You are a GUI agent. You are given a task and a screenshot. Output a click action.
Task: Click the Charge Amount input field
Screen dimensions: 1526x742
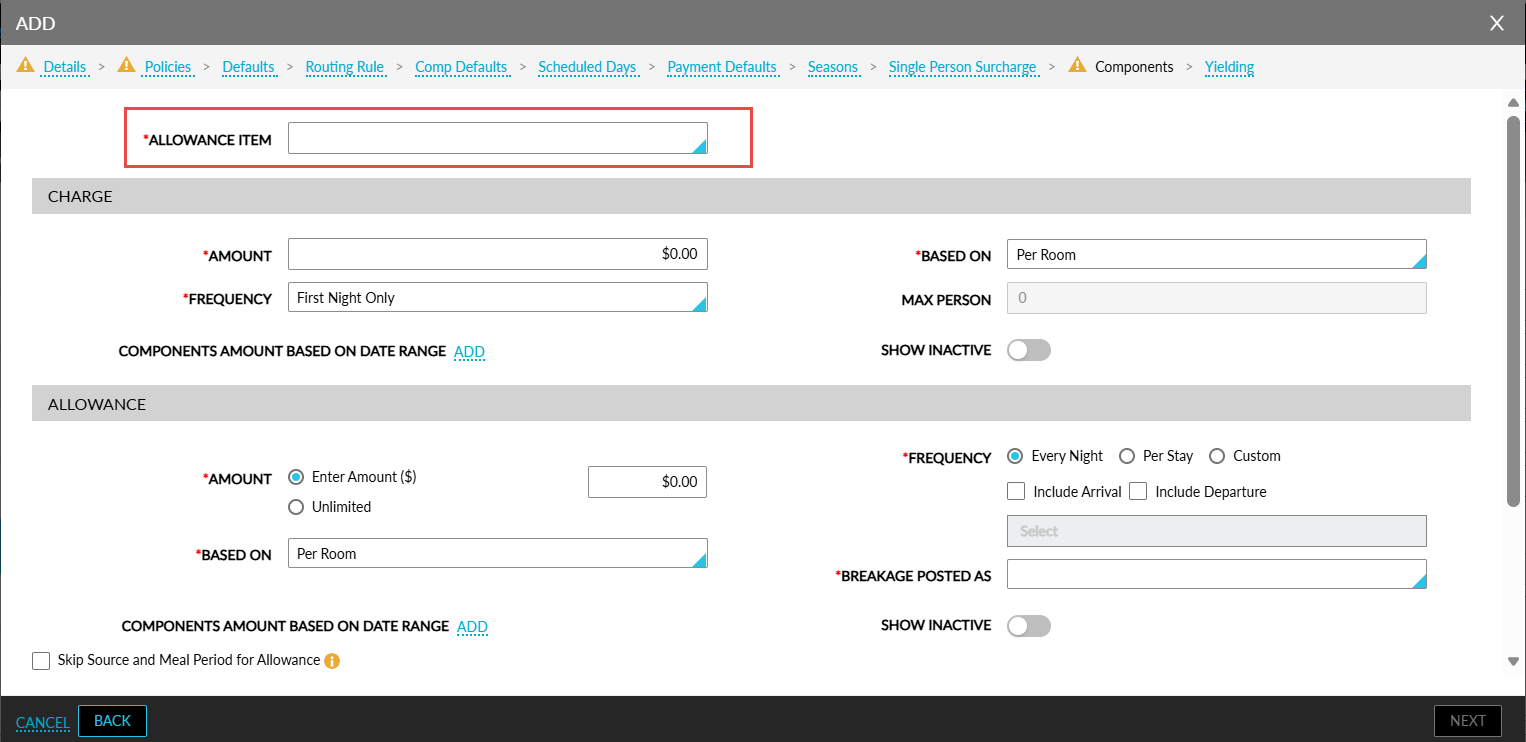coord(497,254)
